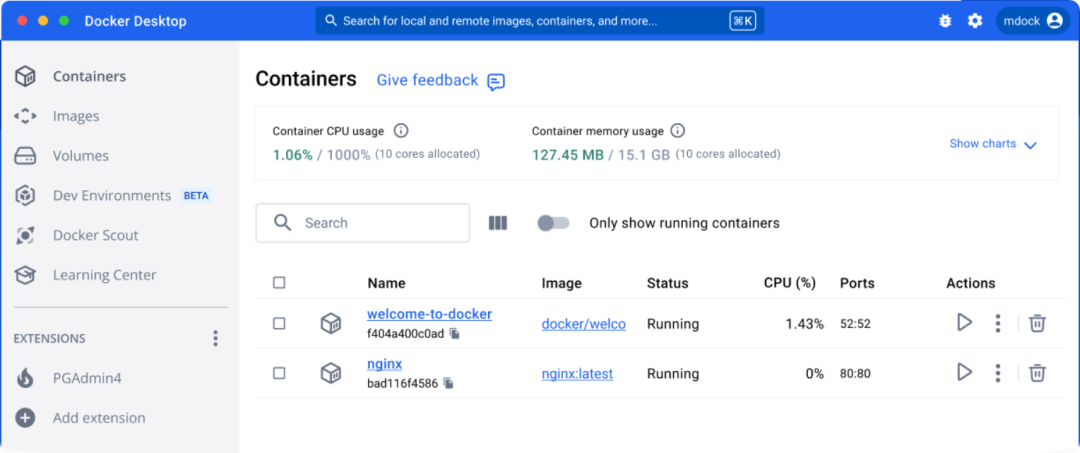
Task: Click the Learning Center graduation cap icon
Action: (25, 275)
